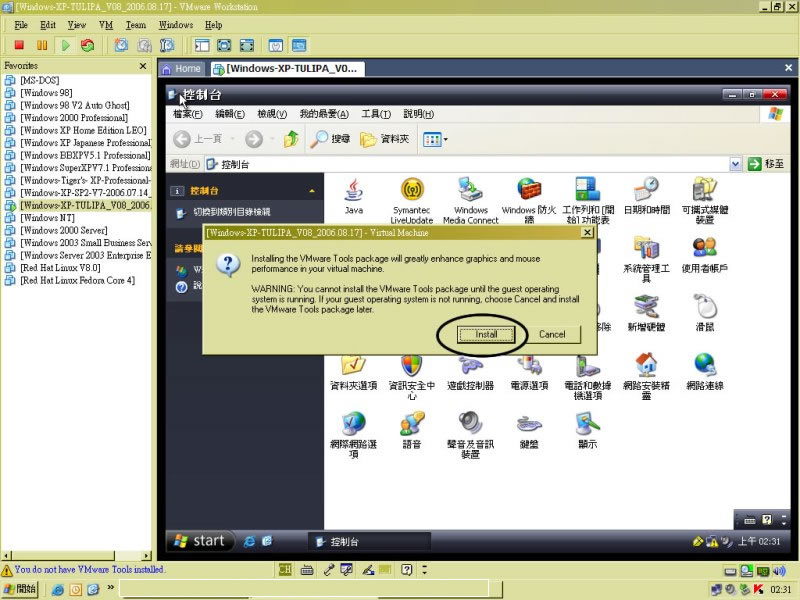
Task: Select [Windows 2000 Server] in Favorites
Action: [x=63, y=230]
